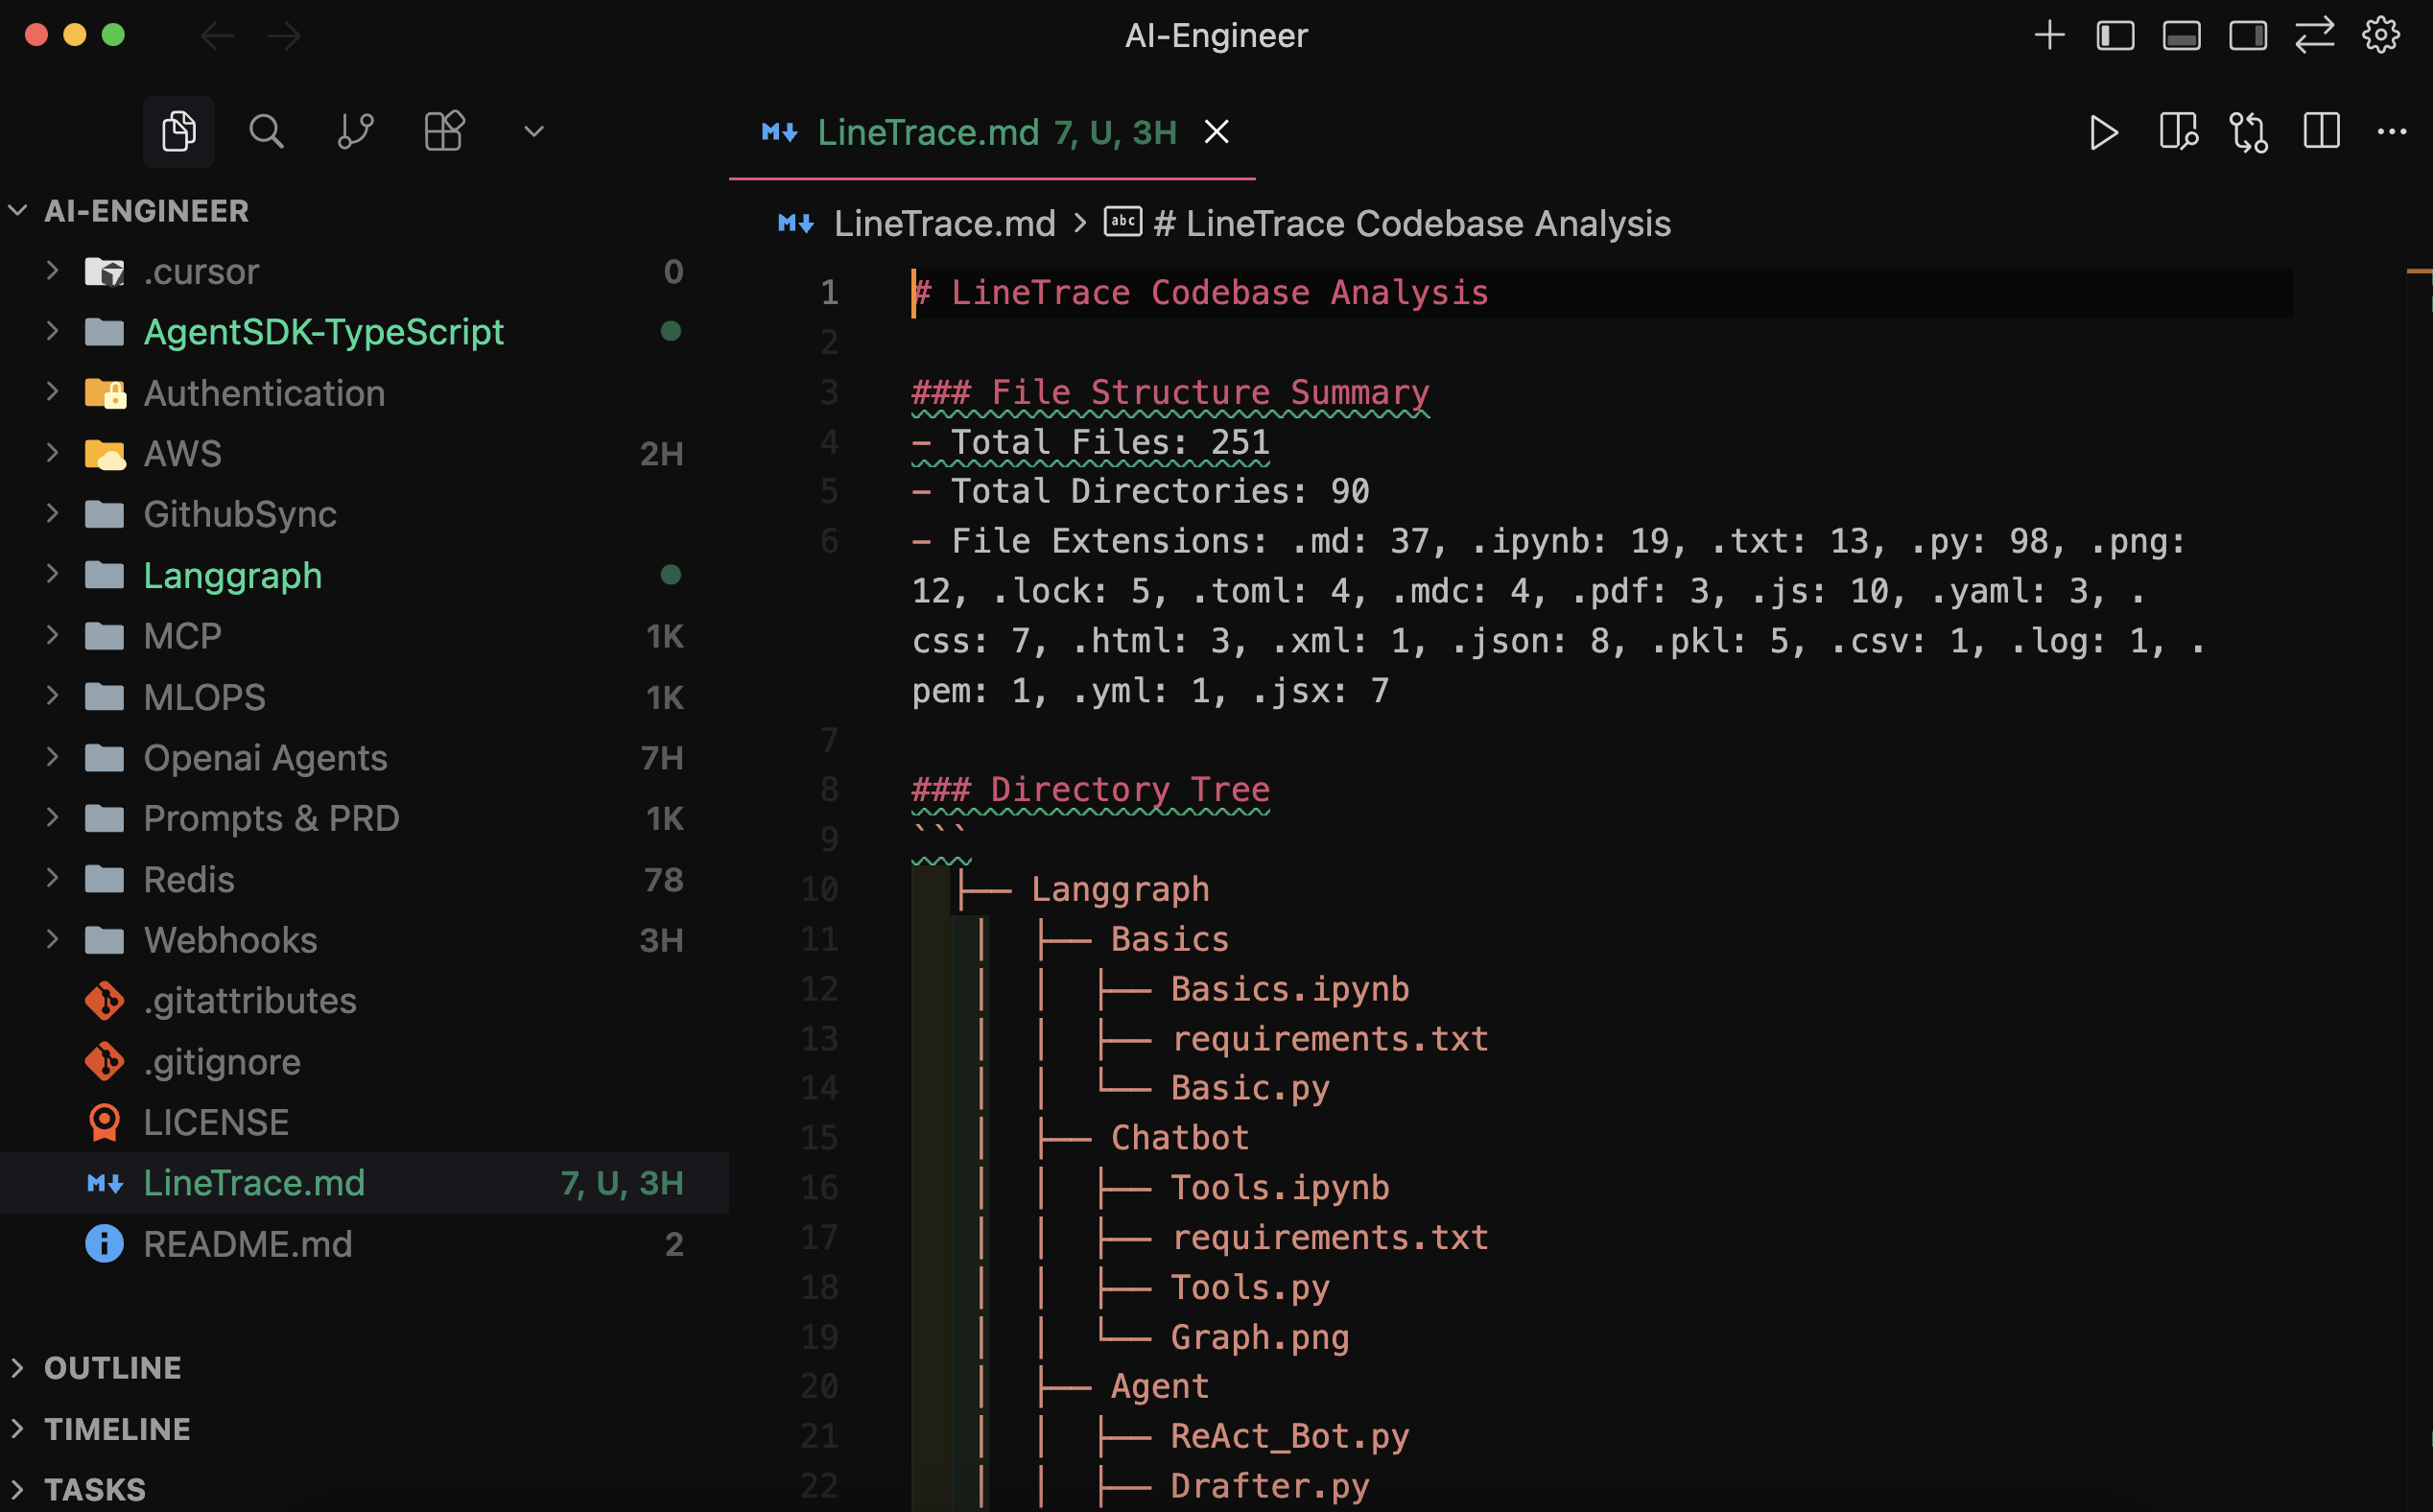Expand the OUTLINE section
This screenshot has height=1512, width=2433.
click(364, 1367)
